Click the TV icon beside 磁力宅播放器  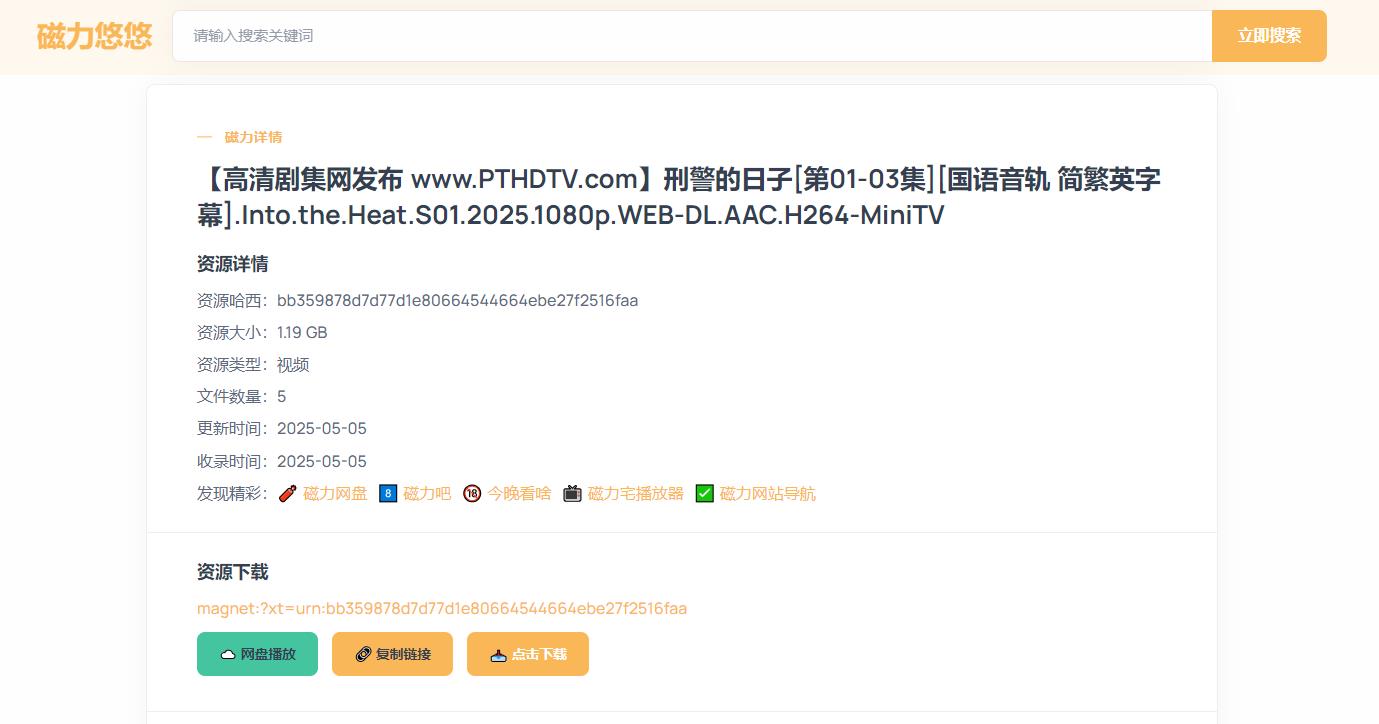572,494
